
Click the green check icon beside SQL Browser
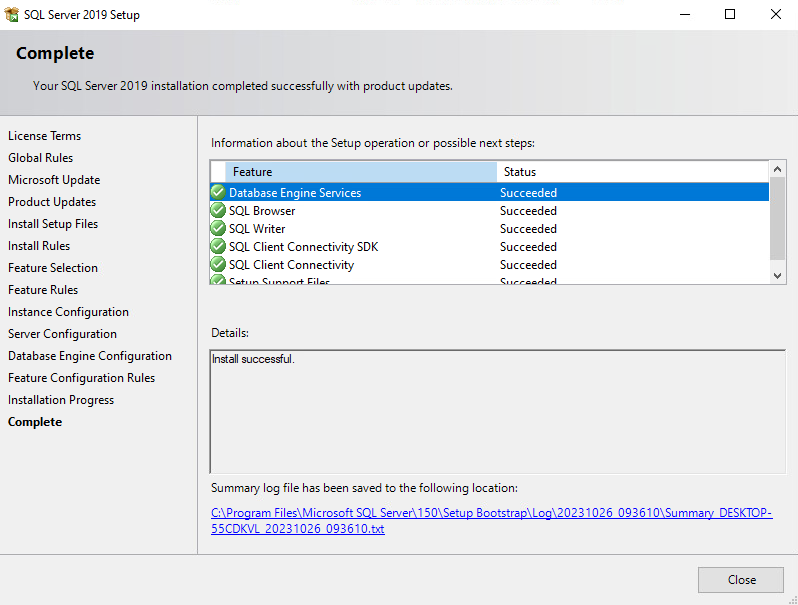pos(218,211)
